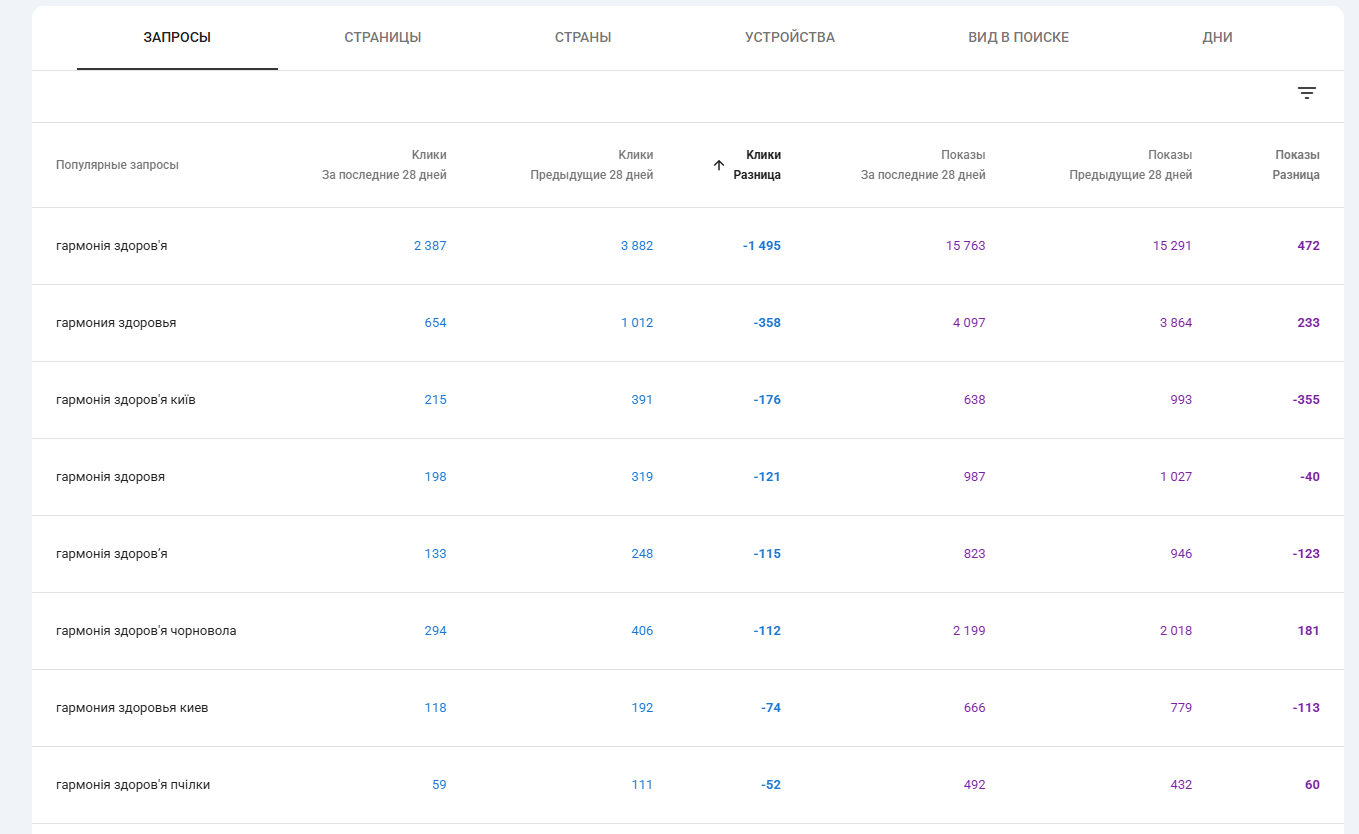Click the ЗАПРОСЫ tab

click(177, 38)
